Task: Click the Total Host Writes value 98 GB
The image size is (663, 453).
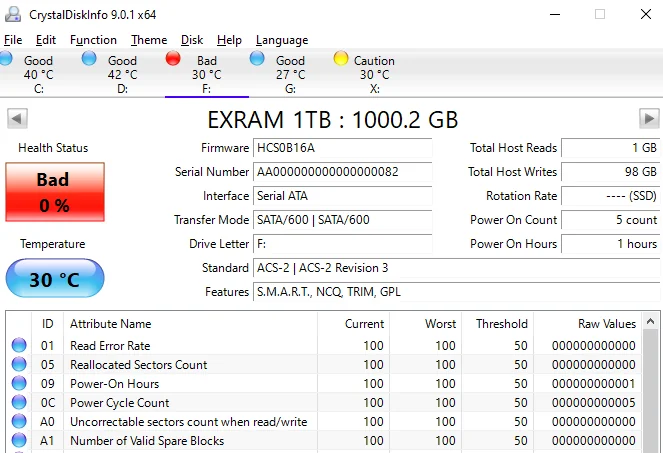Action: click(x=611, y=172)
